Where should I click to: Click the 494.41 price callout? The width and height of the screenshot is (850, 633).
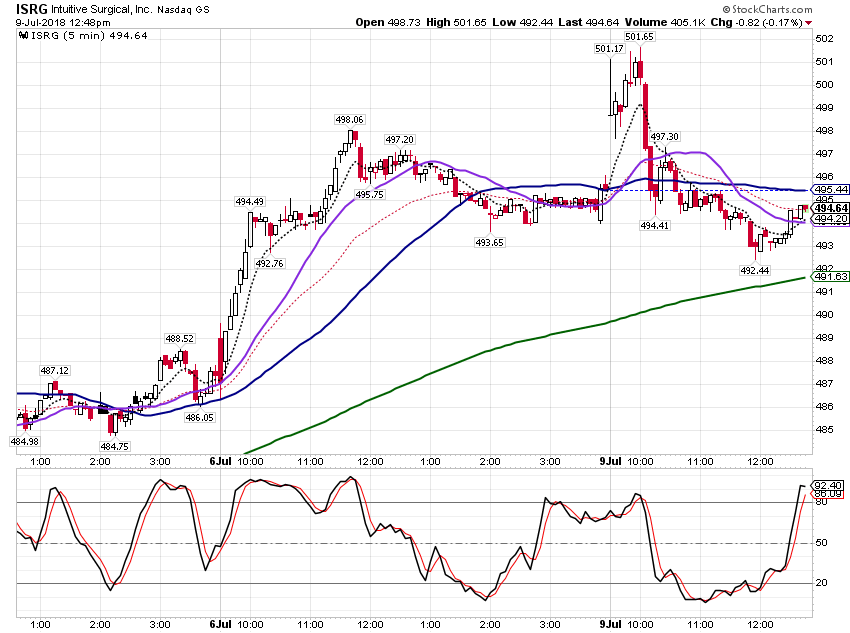point(655,225)
